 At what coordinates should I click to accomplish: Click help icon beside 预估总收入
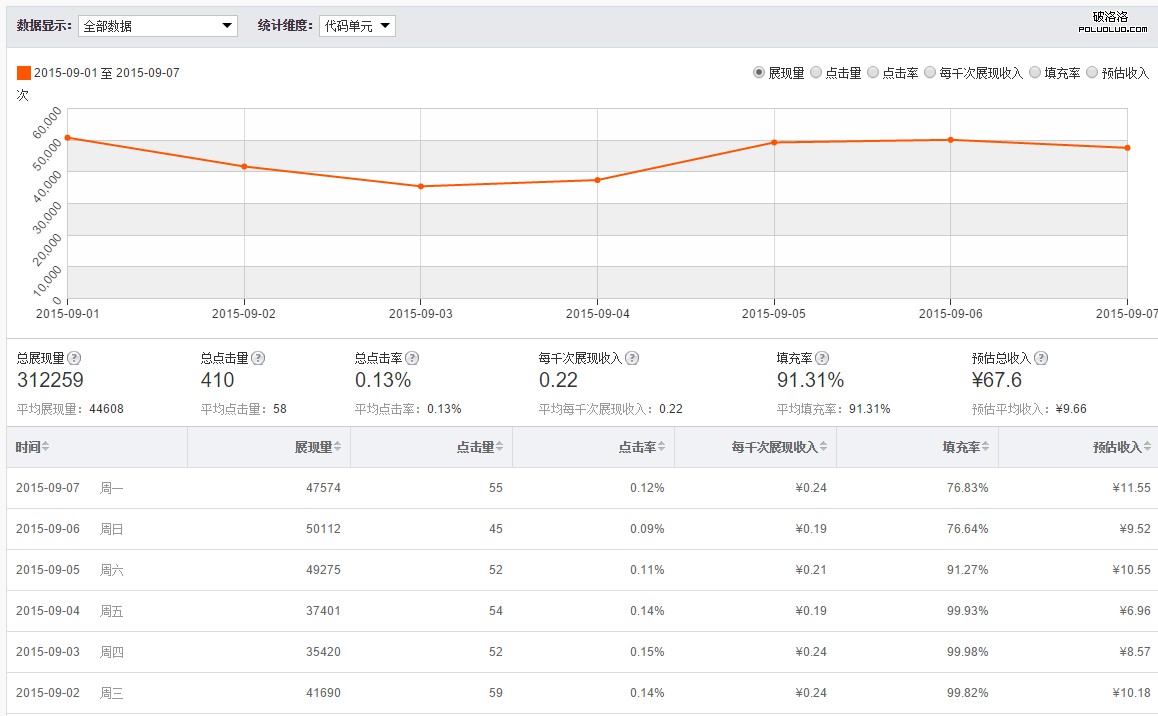point(1041,358)
